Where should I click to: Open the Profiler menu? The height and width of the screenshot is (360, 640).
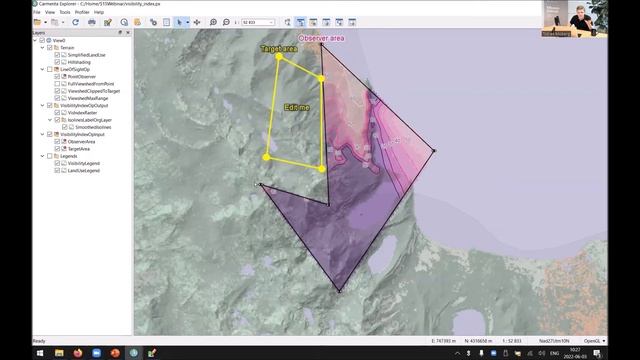pos(82,12)
